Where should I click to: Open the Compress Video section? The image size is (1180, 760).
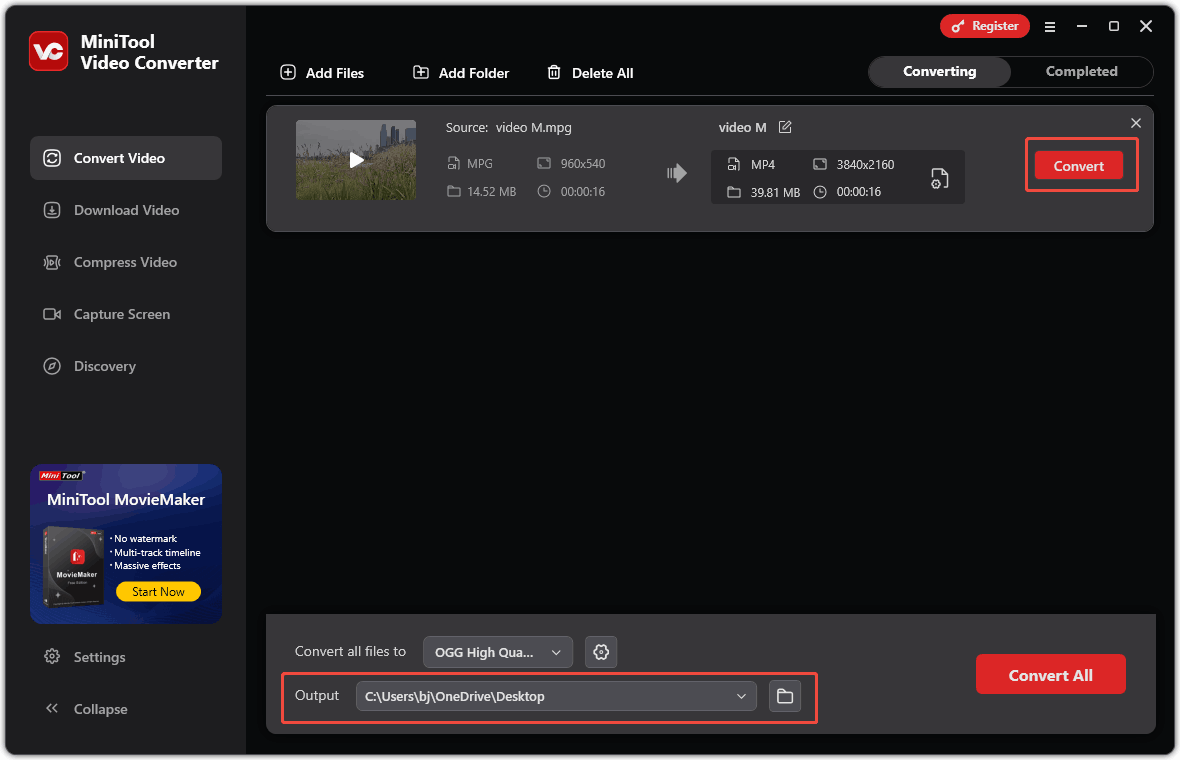click(x=126, y=262)
